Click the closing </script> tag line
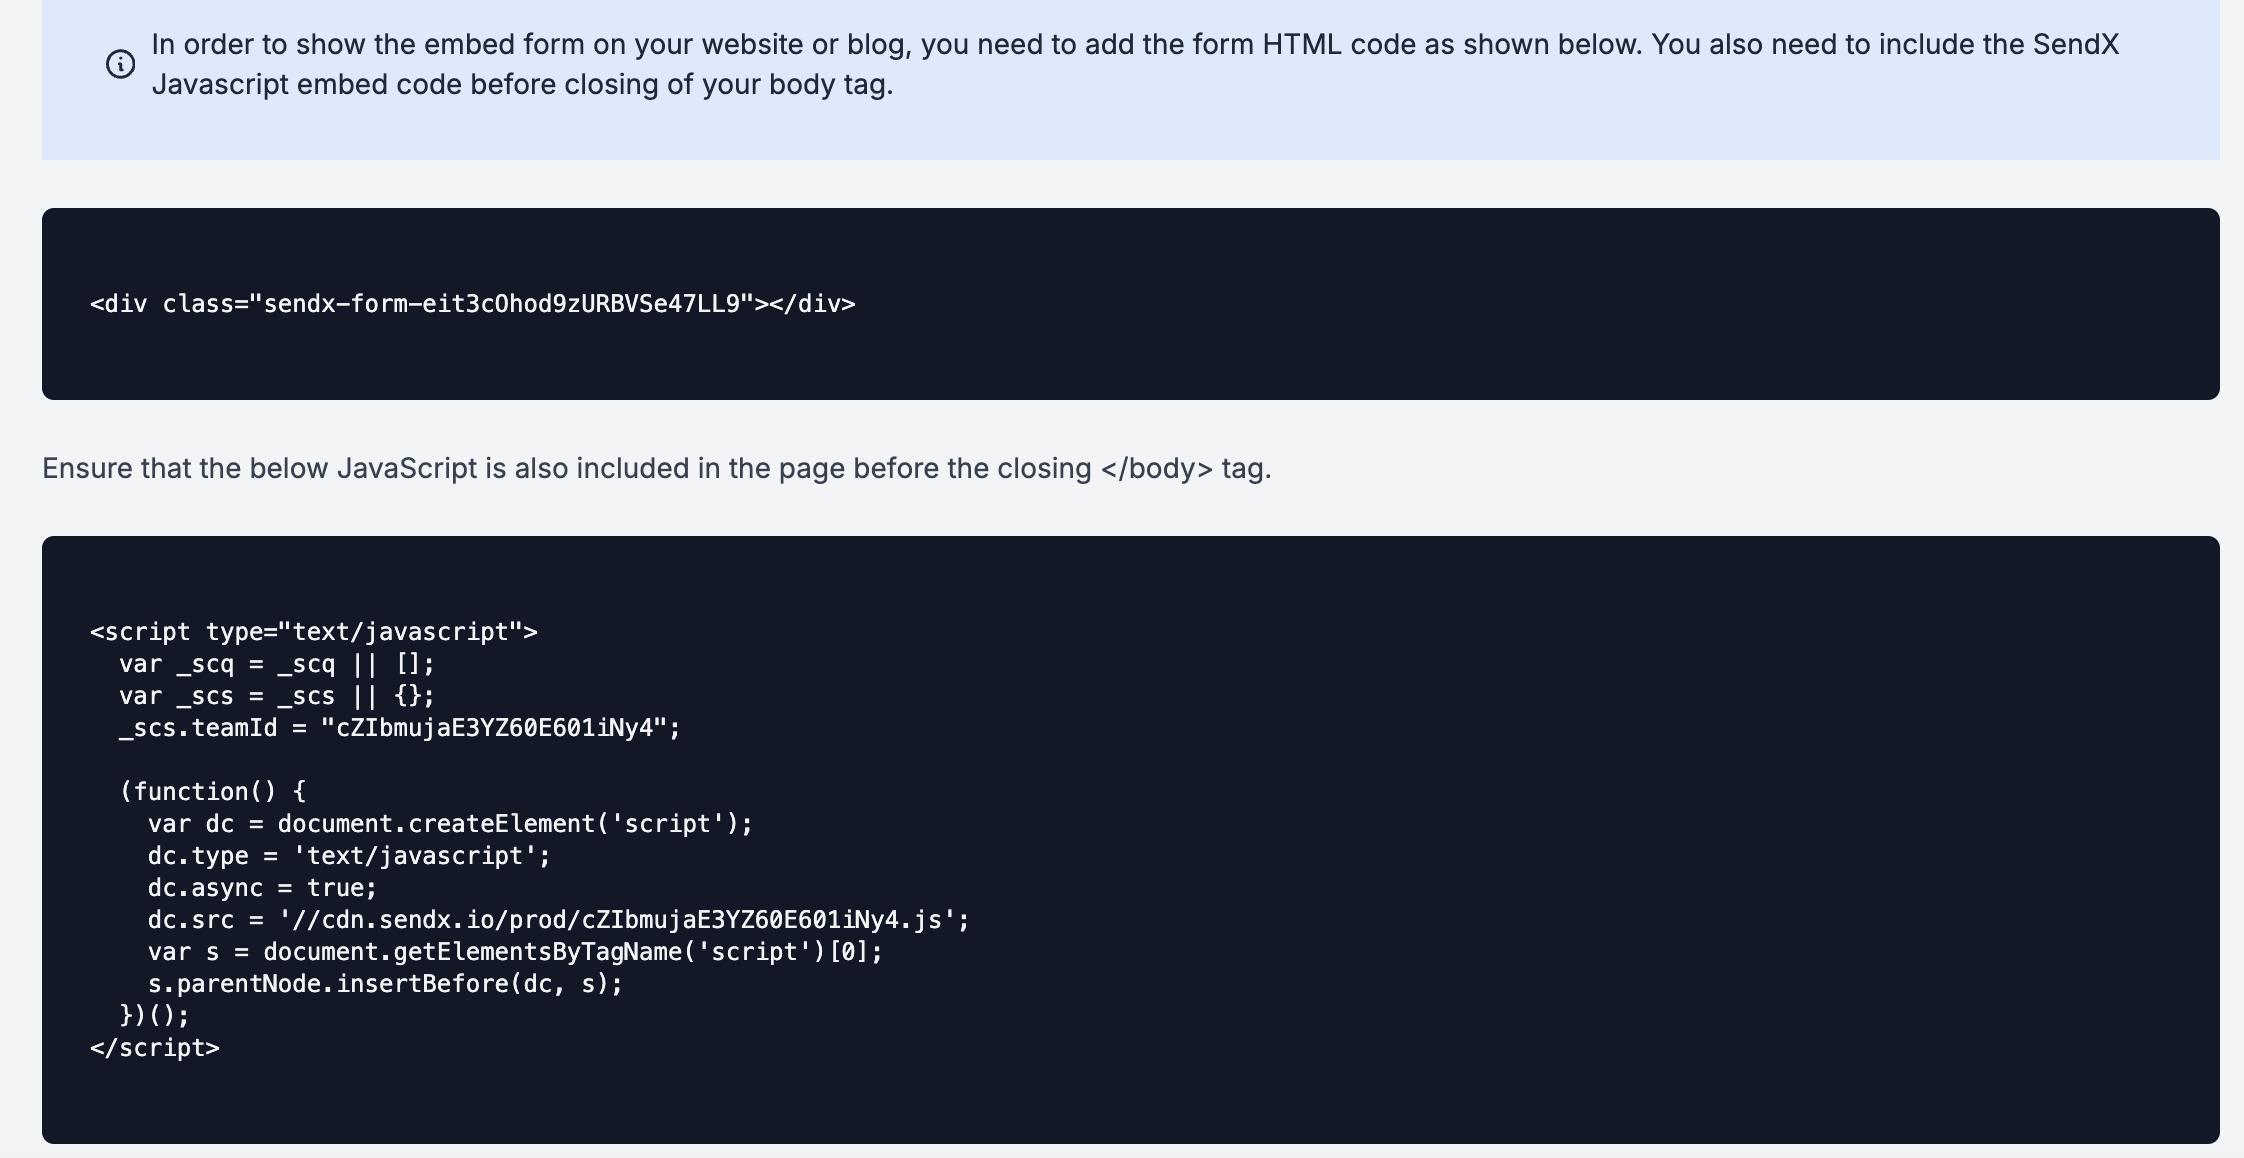This screenshot has width=2244, height=1158. [x=155, y=1048]
